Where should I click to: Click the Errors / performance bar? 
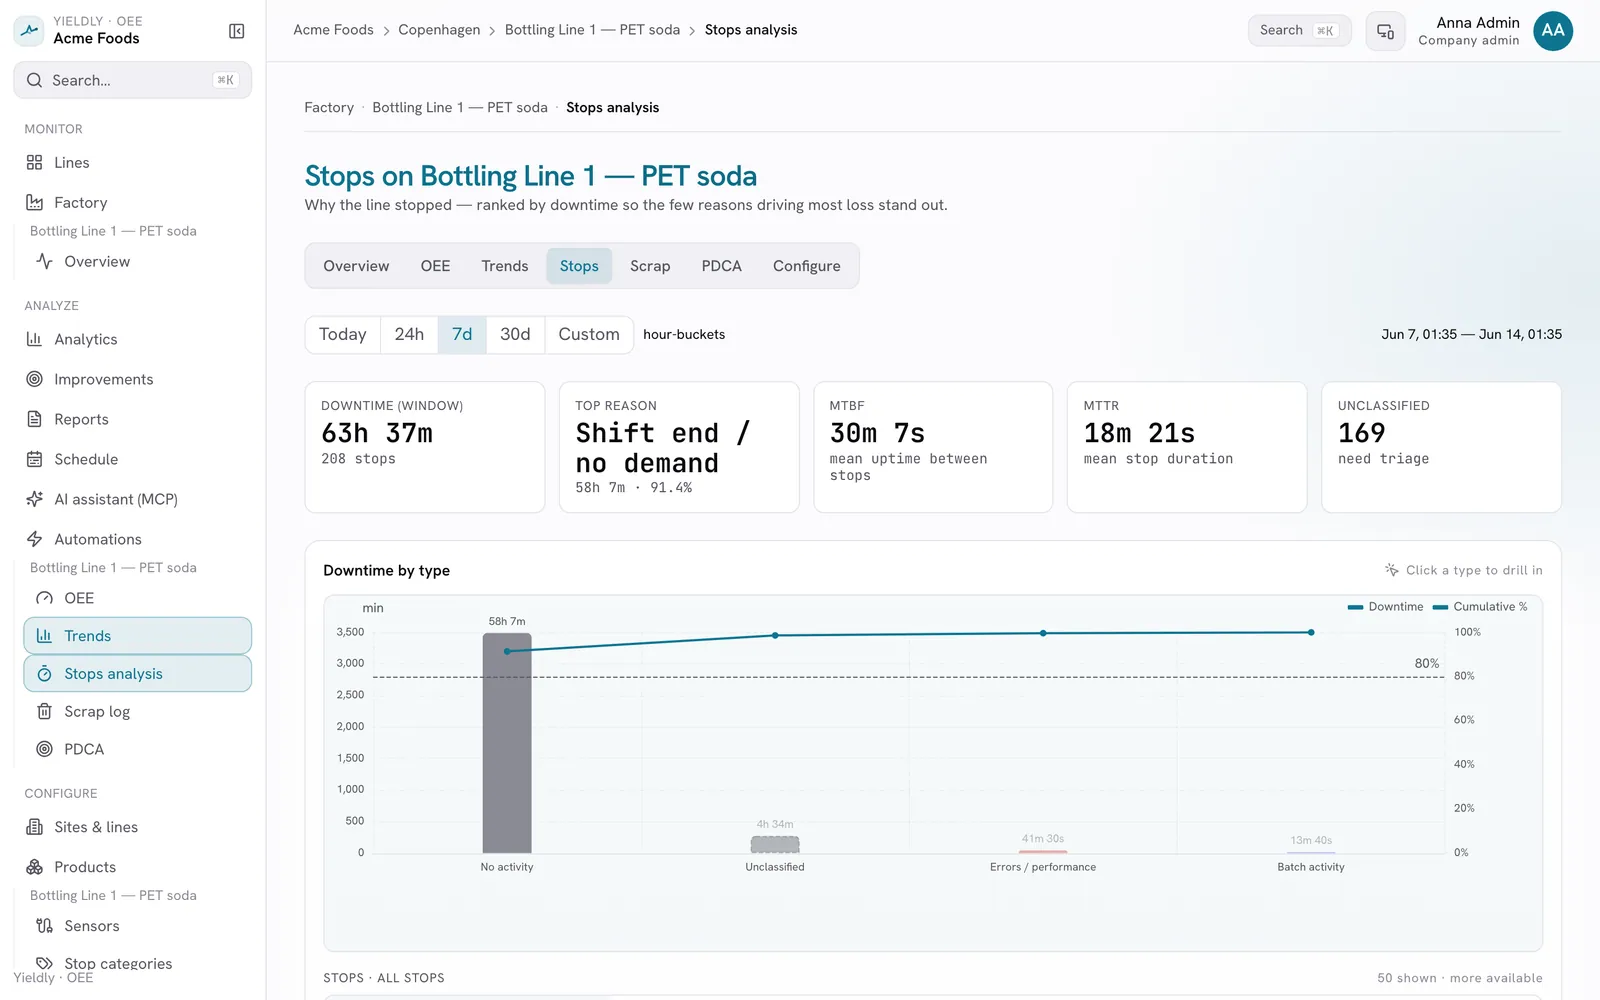tap(1043, 852)
